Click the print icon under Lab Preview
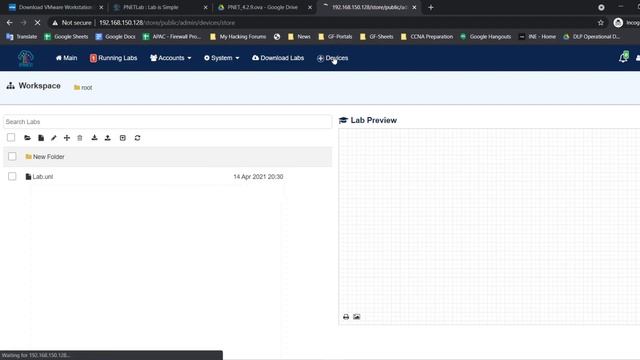The height and width of the screenshot is (360, 640). click(346, 317)
